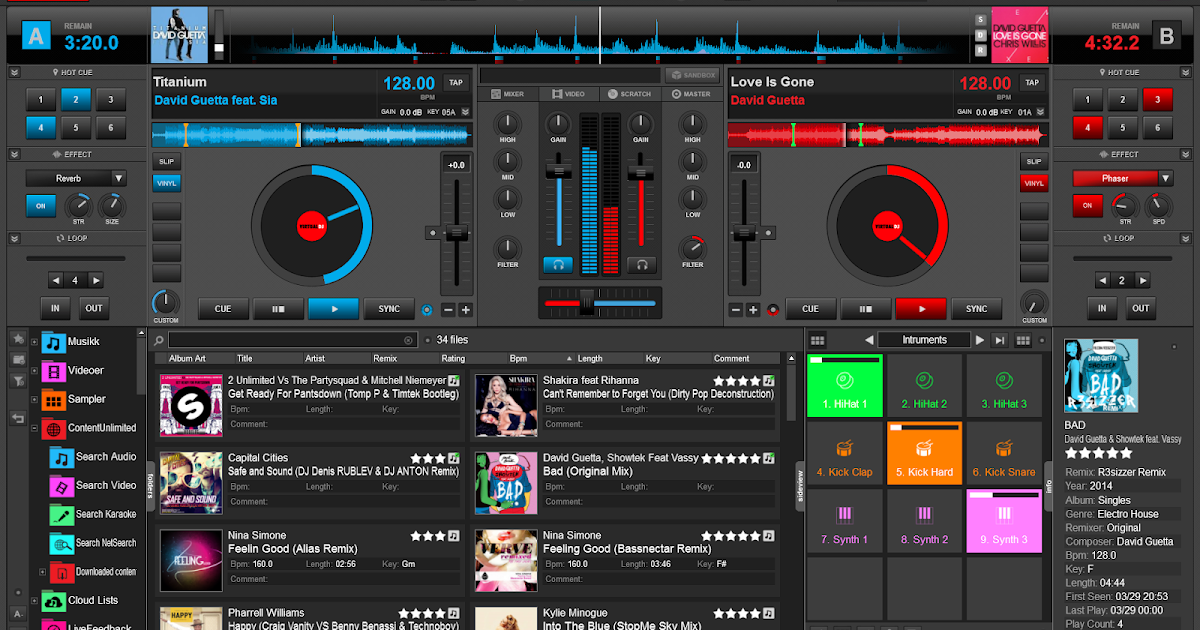Screen dimensions: 1200x630
Task: Trigger the HiHat 2 sampler pad
Action: [924, 386]
